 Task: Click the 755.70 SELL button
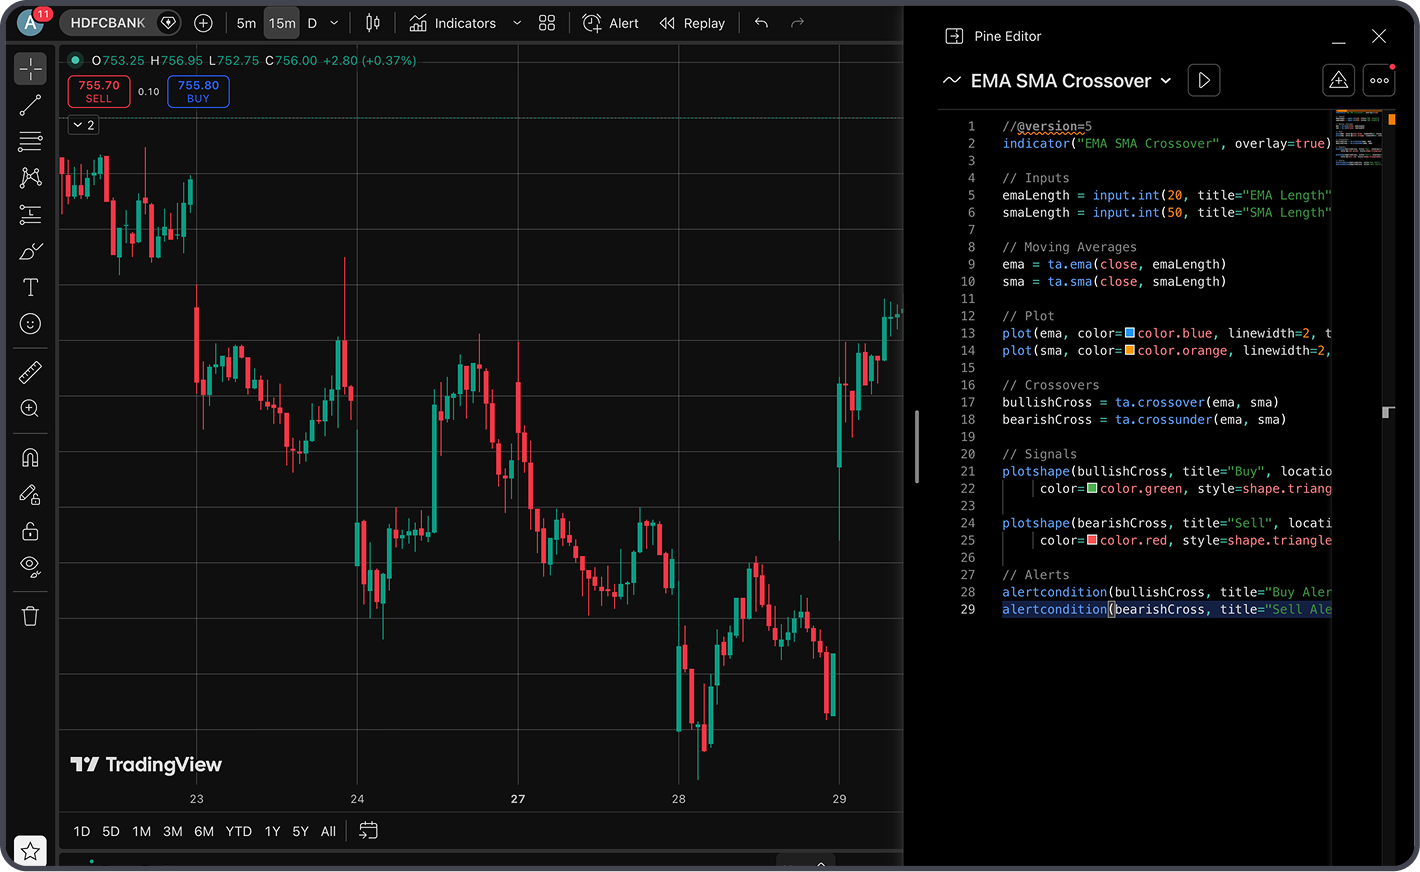[99, 91]
